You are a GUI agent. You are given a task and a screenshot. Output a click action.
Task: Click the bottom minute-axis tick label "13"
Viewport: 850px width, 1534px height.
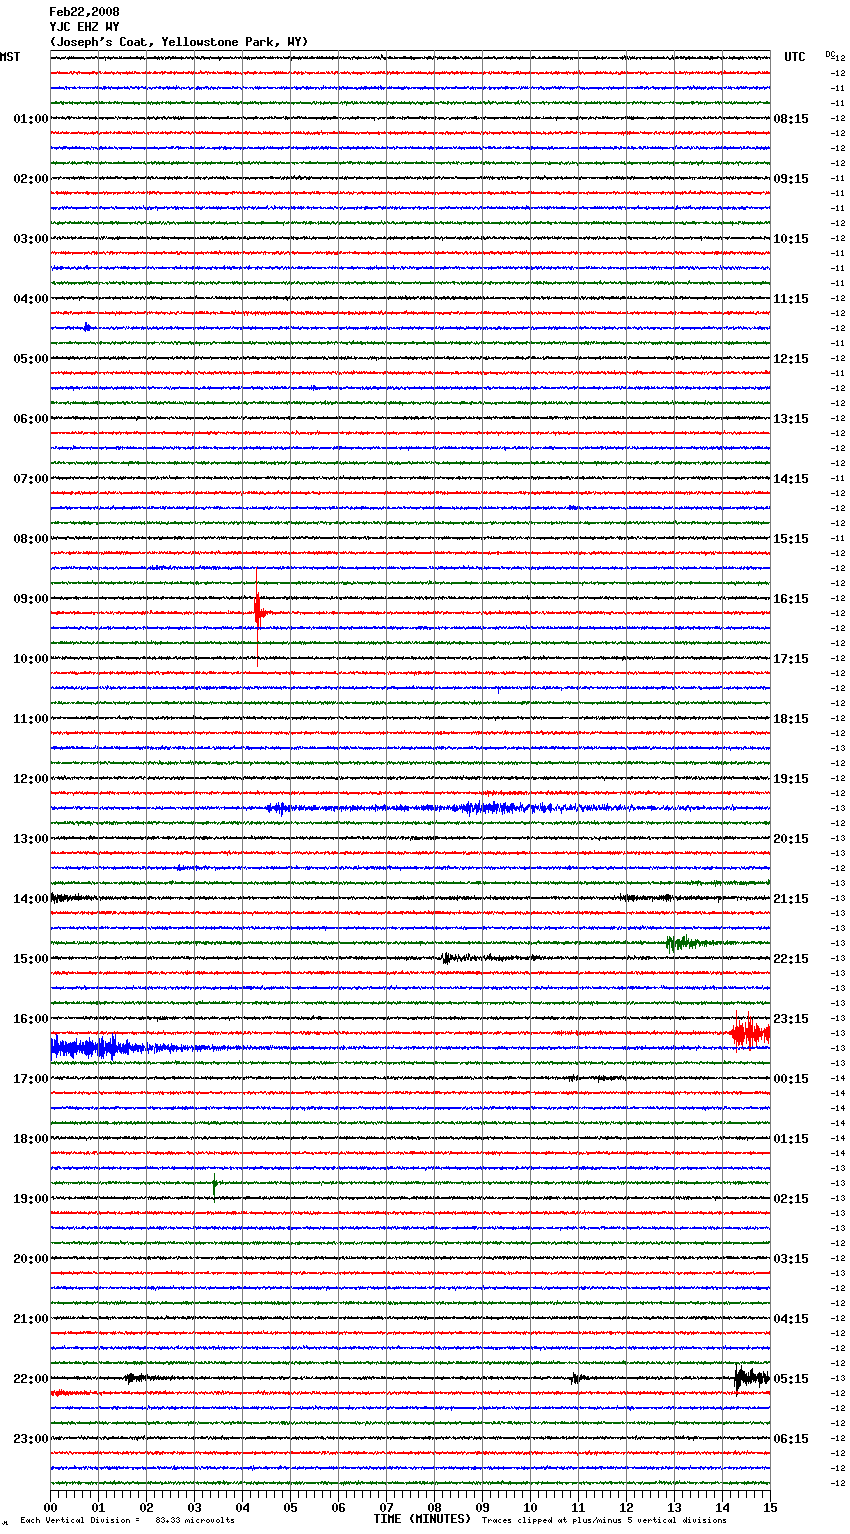click(675, 1507)
